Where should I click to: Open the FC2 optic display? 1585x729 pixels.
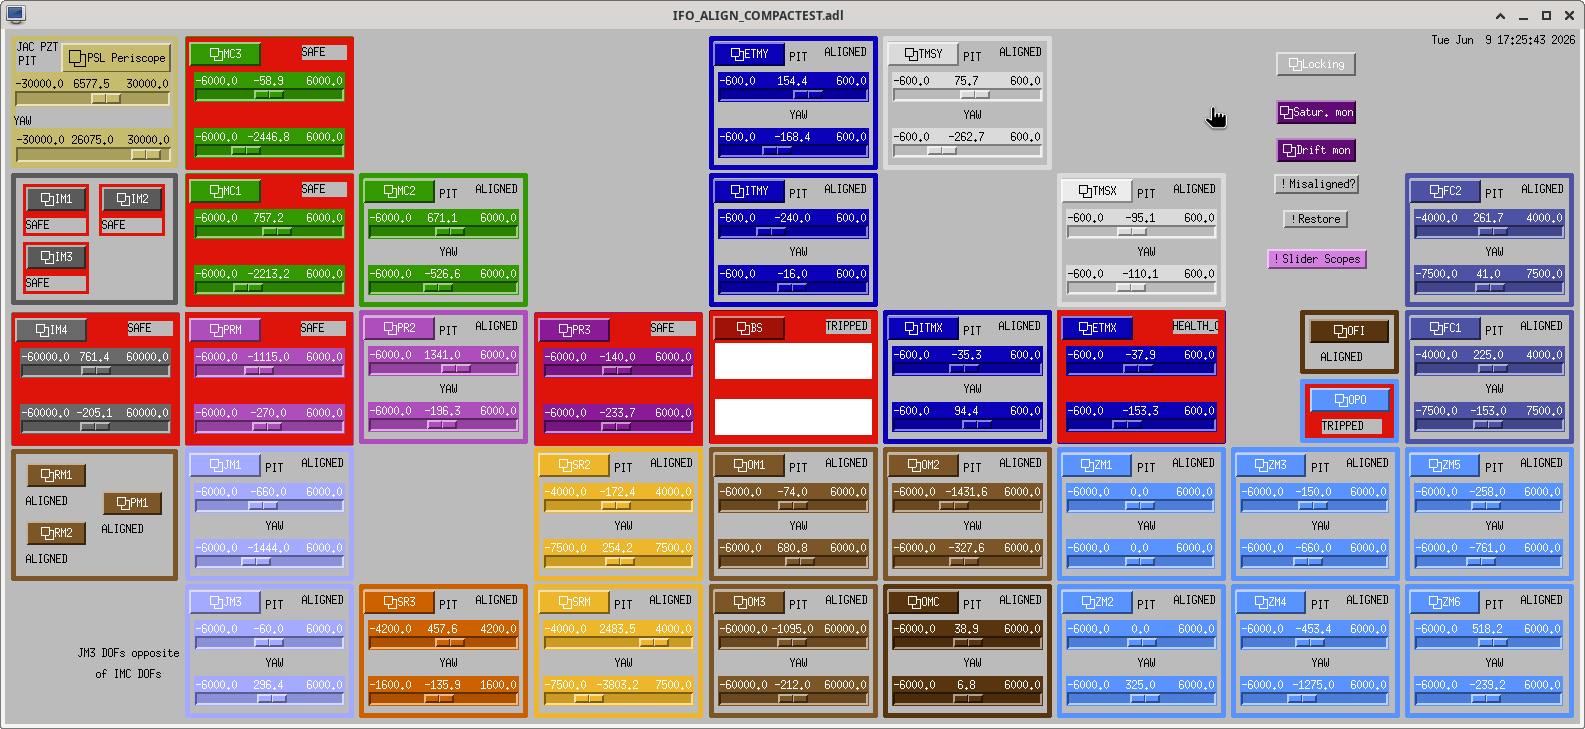pyautogui.click(x=1445, y=191)
